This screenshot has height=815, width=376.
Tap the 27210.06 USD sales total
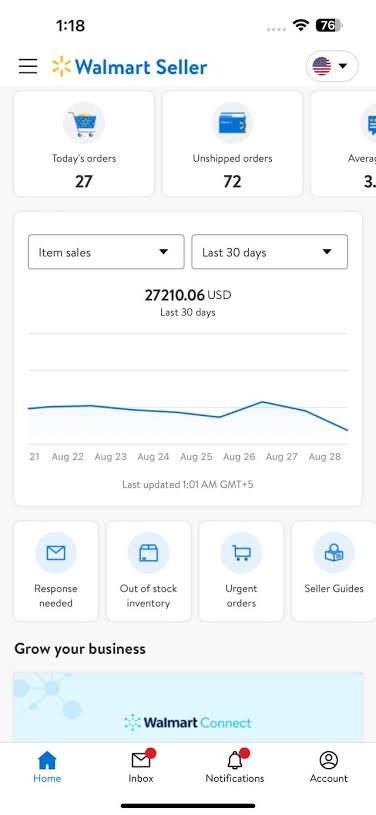tap(188, 295)
